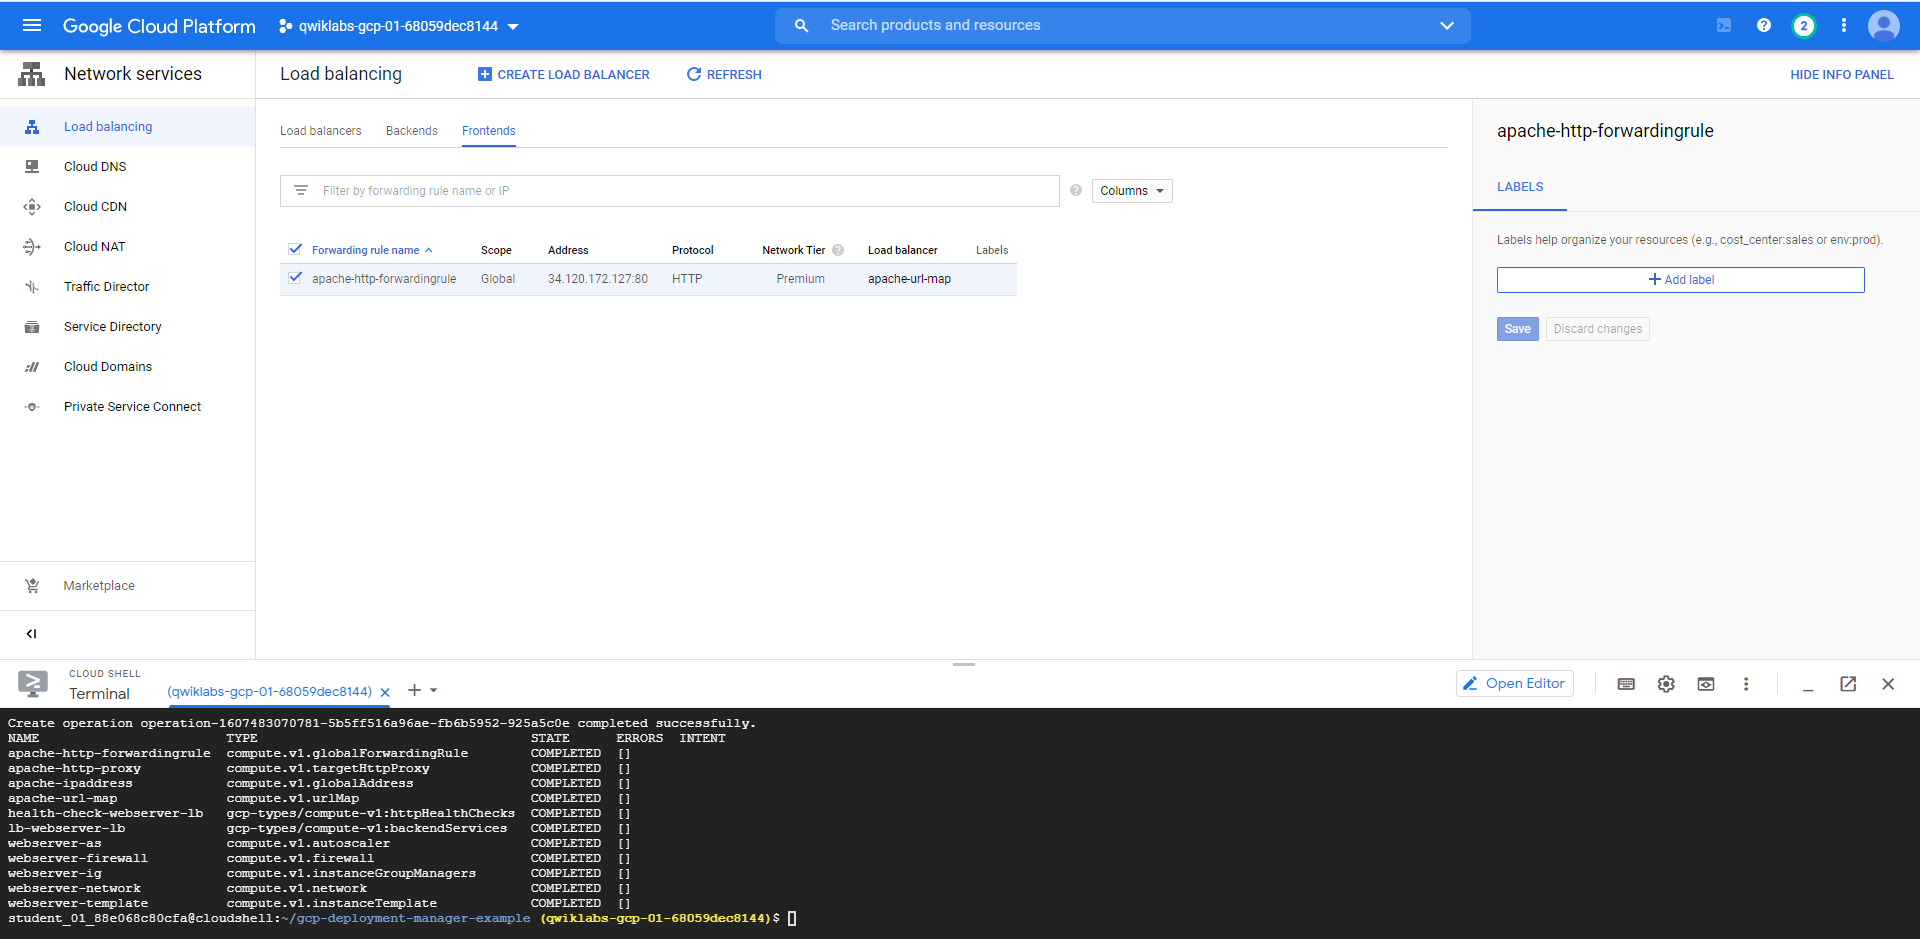Open the Cloud DNS sidebar icon
Viewport: 1920px width, 939px height.
tap(32, 167)
